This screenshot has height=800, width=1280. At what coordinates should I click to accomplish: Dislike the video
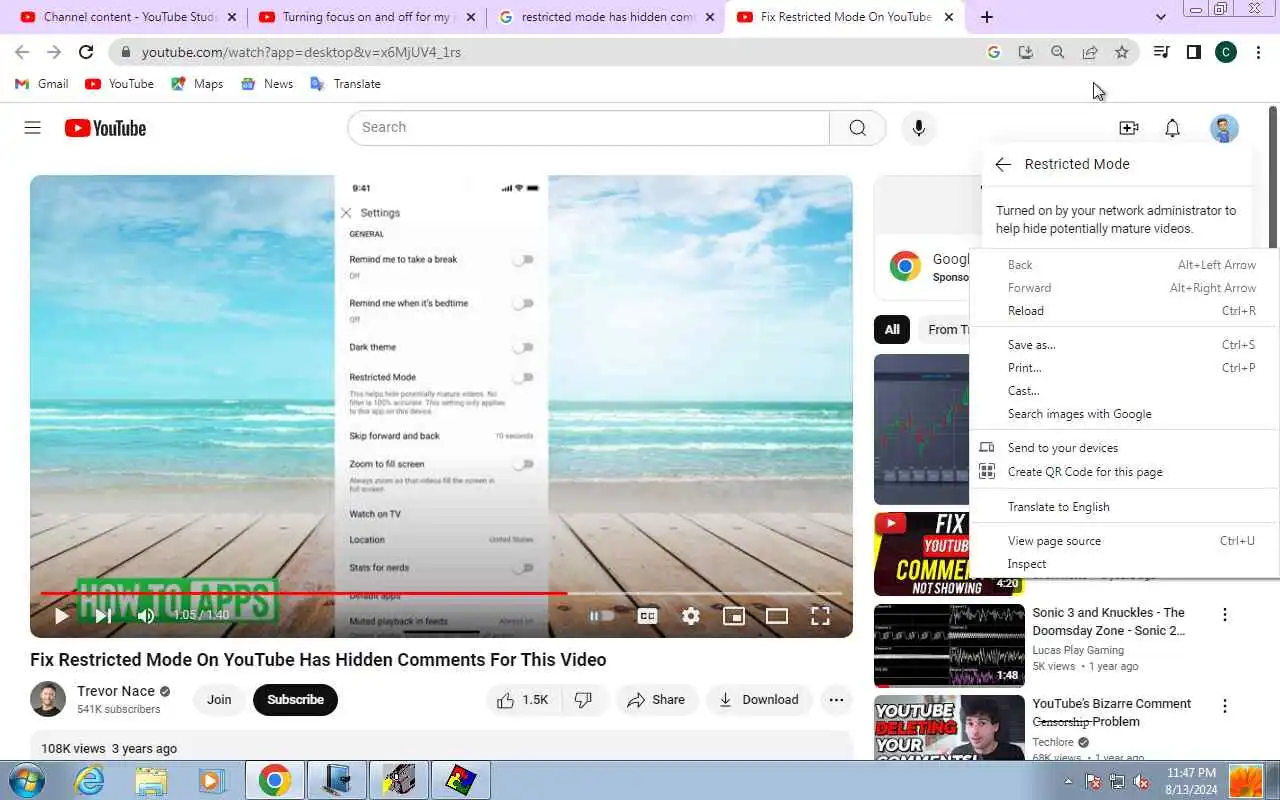[584, 700]
